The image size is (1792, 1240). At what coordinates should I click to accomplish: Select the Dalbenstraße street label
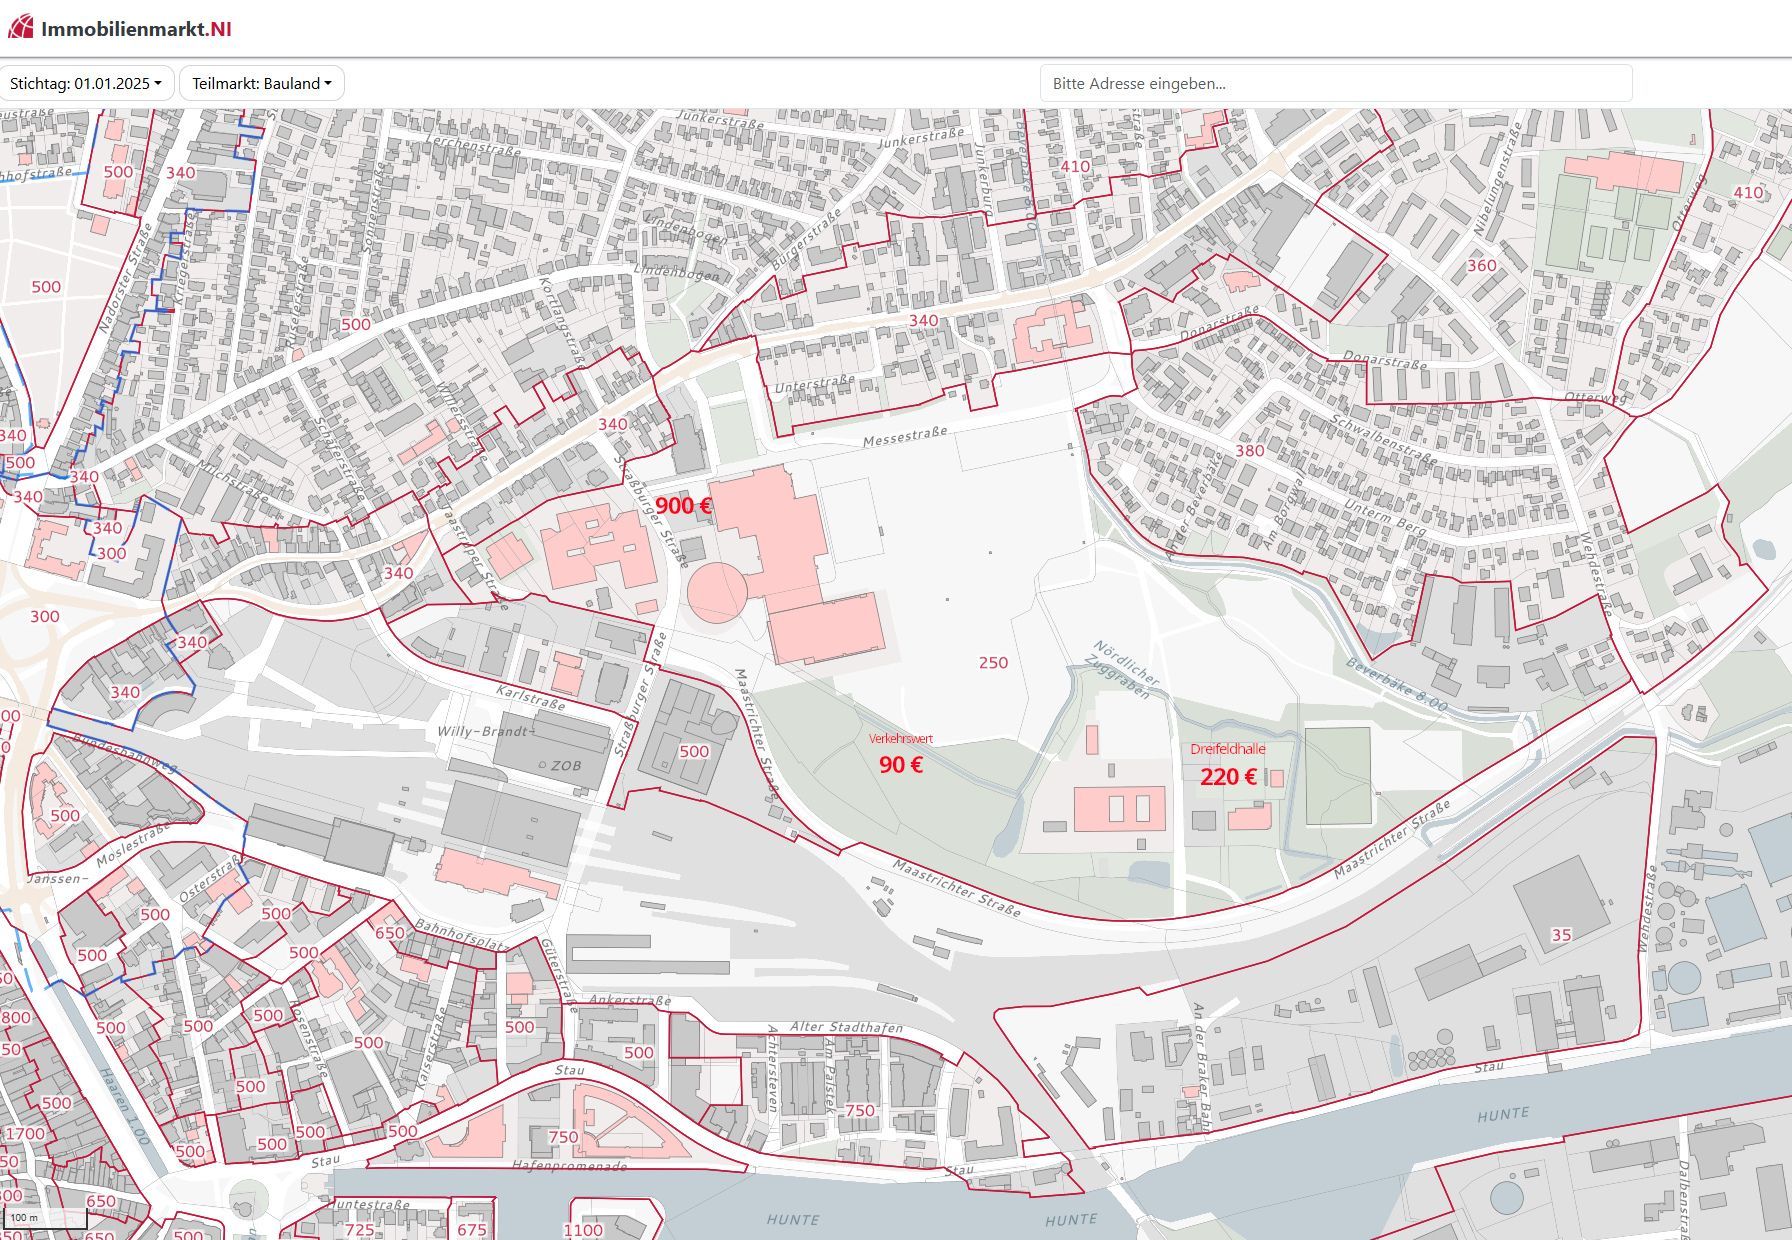(x=1683, y=1199)
